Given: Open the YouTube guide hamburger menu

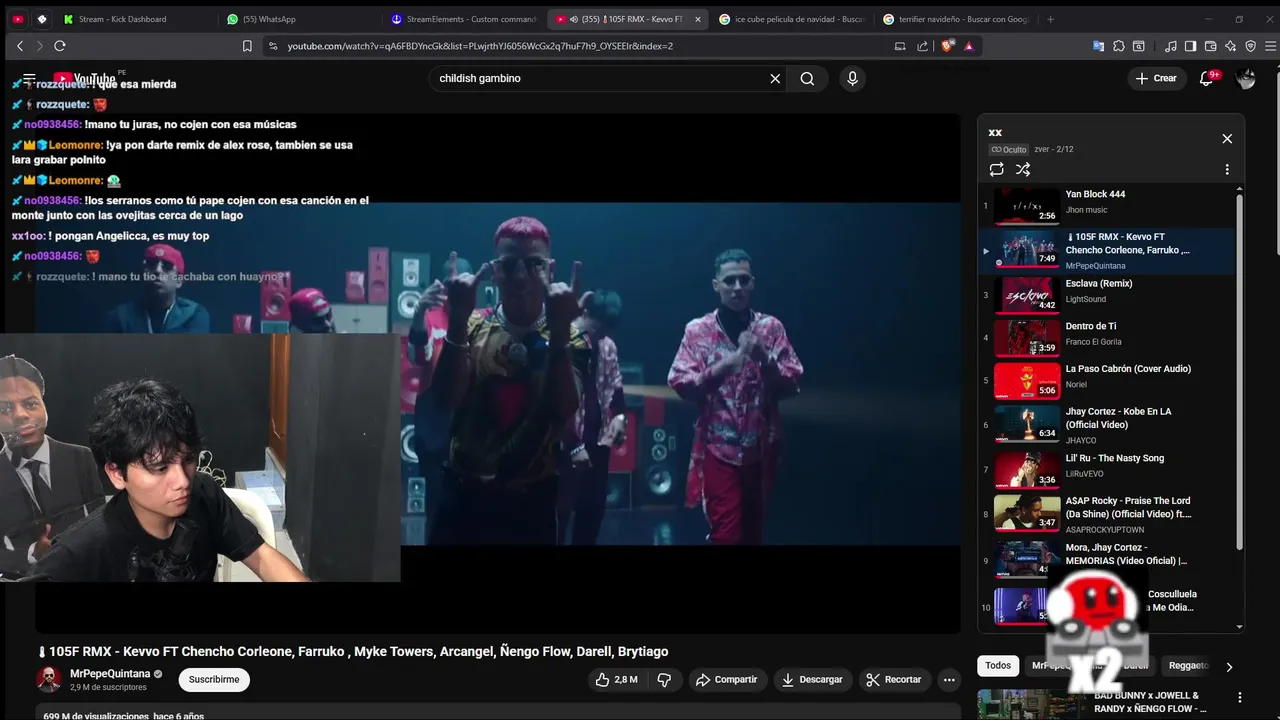Looking at the screenshot, I should click(x=29, y=78).
